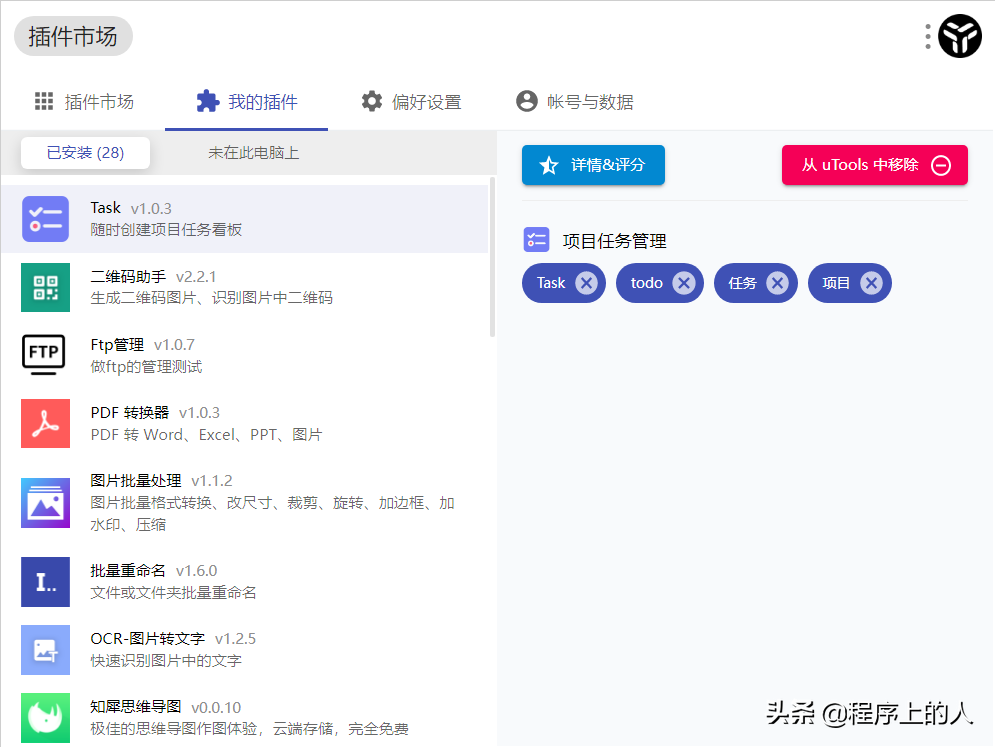Remove the 项目 keyword tag
995x747 pixels.
(871, 283)
